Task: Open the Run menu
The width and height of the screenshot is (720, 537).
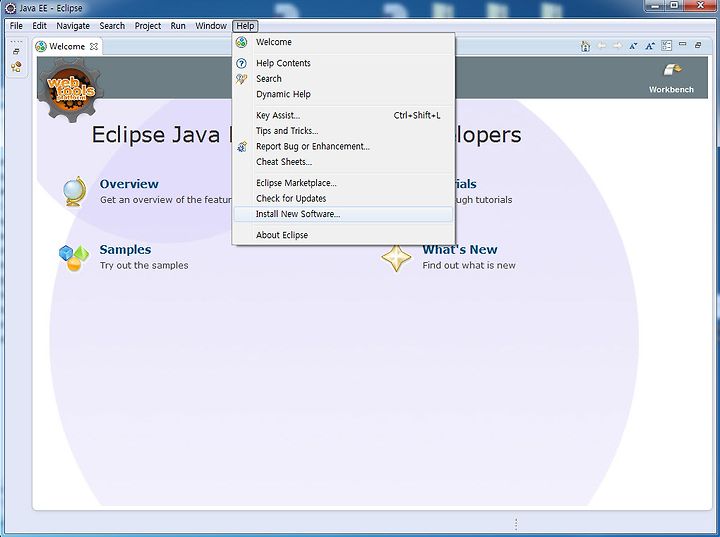Action: pyautogui.click(x=178, y=26)
